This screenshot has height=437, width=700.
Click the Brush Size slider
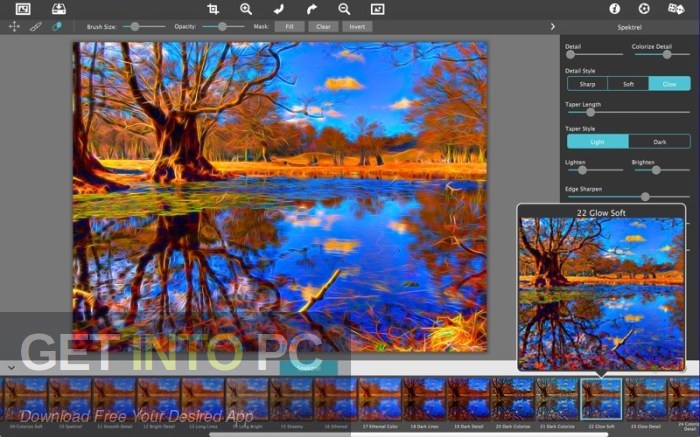(x=144, y=27)
